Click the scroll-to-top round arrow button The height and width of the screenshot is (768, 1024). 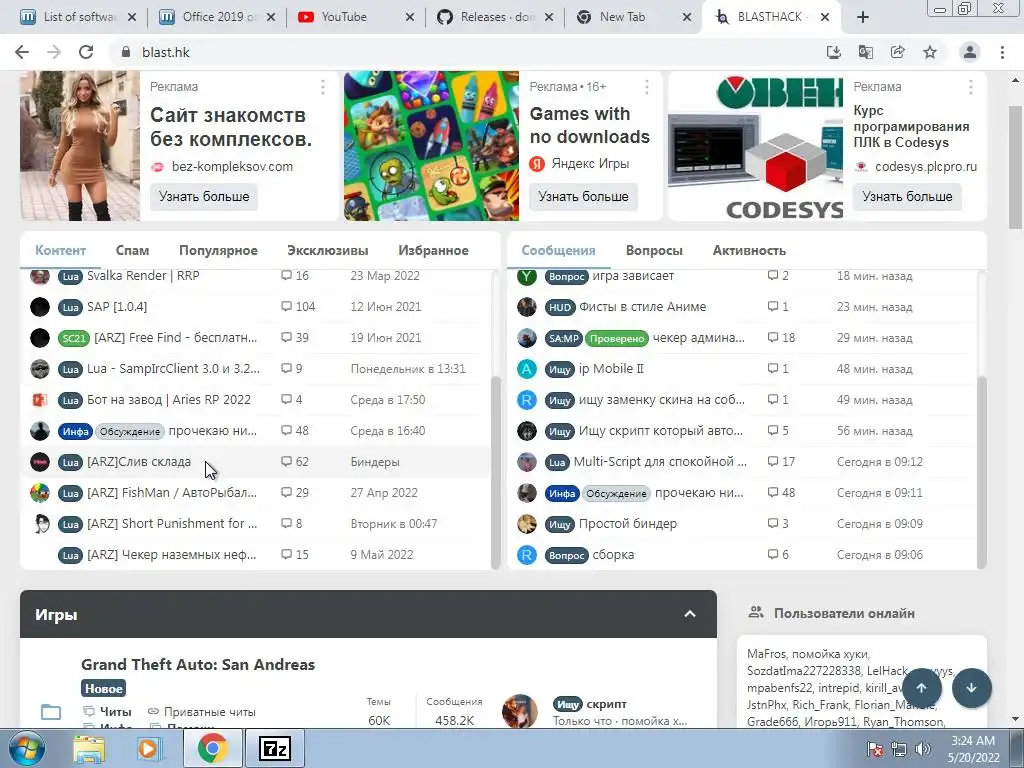[921, 688]
